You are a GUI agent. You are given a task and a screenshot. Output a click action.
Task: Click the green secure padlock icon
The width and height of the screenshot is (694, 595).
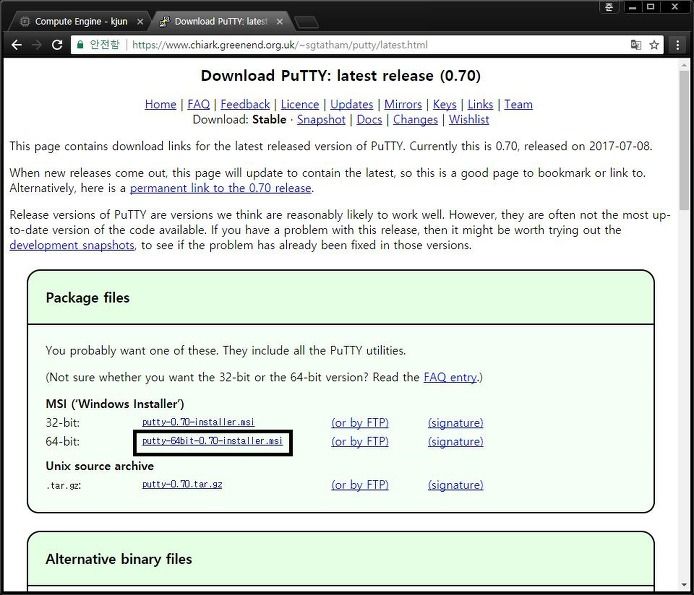pos(80,45)
